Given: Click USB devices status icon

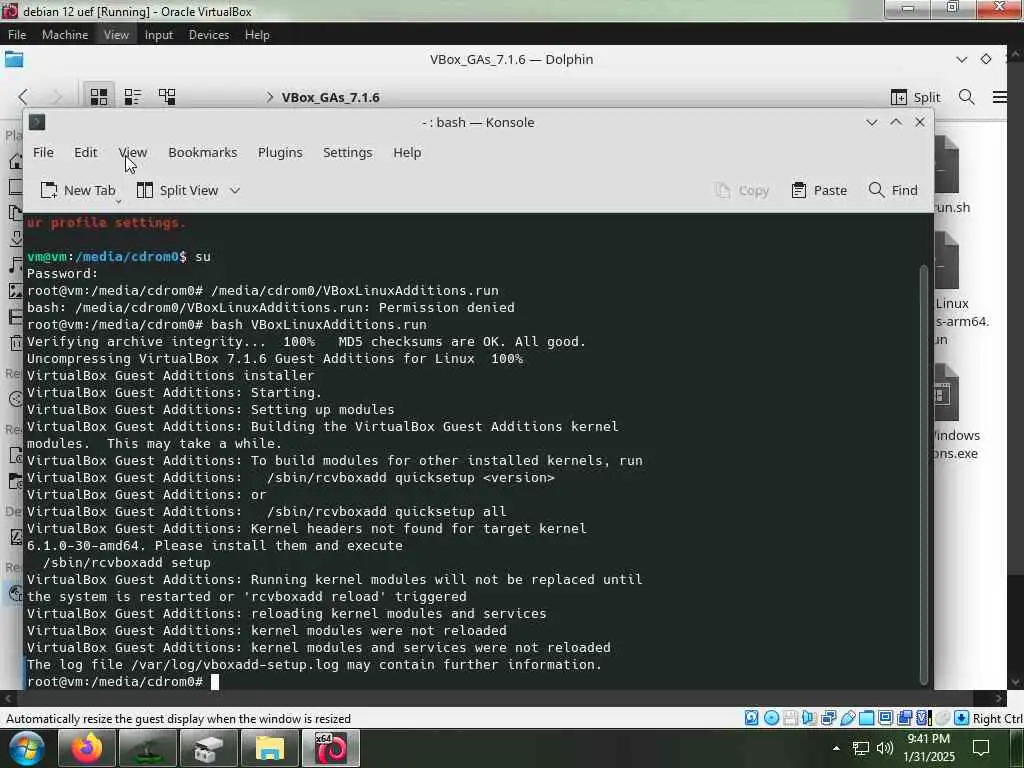Looking at the screenshot, I should click(x=848, y=718).
